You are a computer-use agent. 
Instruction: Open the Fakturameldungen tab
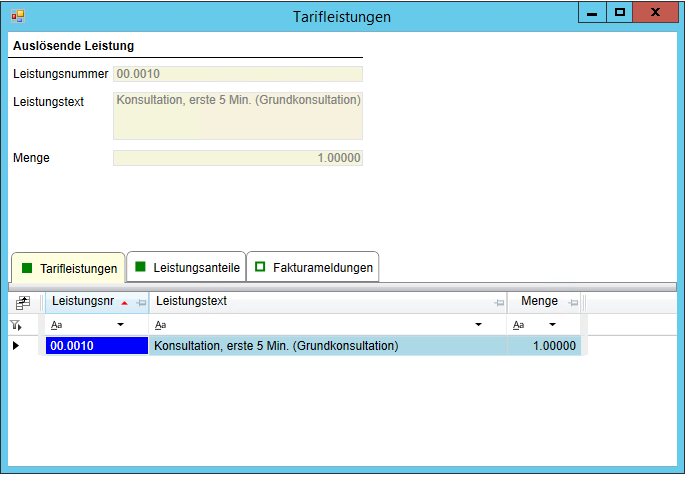point(313,267)
